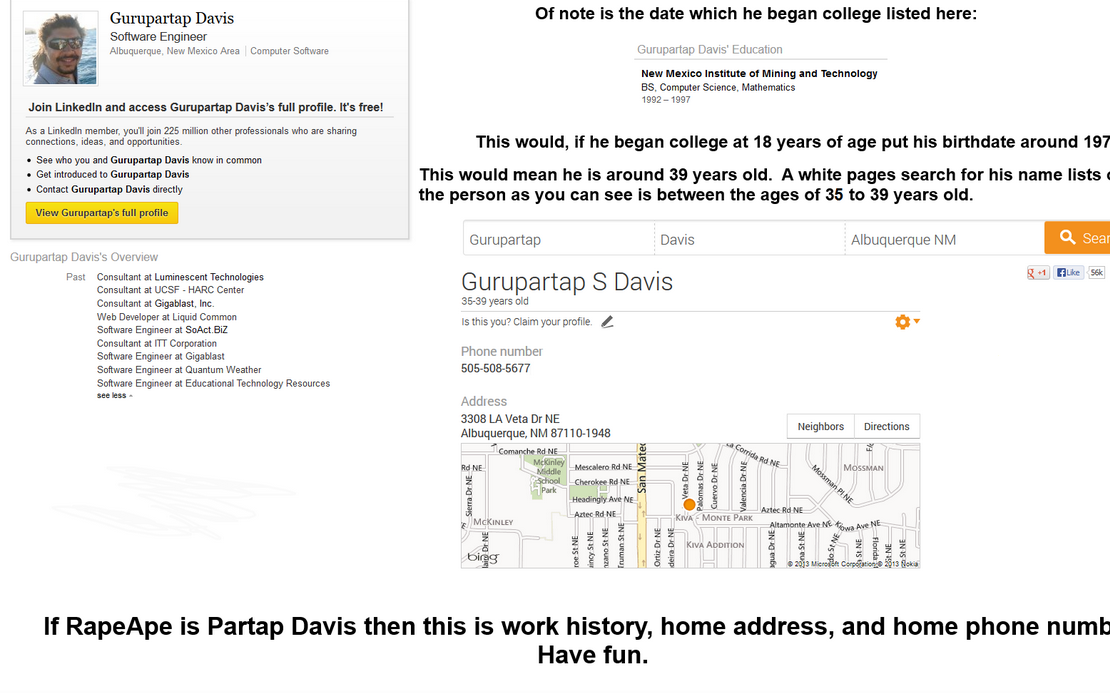
Task: Click 'Gurupartap Davis's Overview' heading
Action: (84, 257)
